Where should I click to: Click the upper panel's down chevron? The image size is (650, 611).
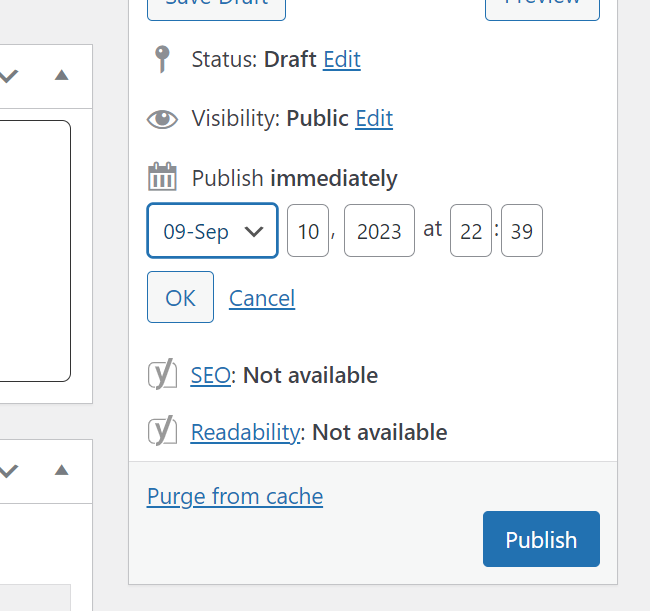(9, 76)
